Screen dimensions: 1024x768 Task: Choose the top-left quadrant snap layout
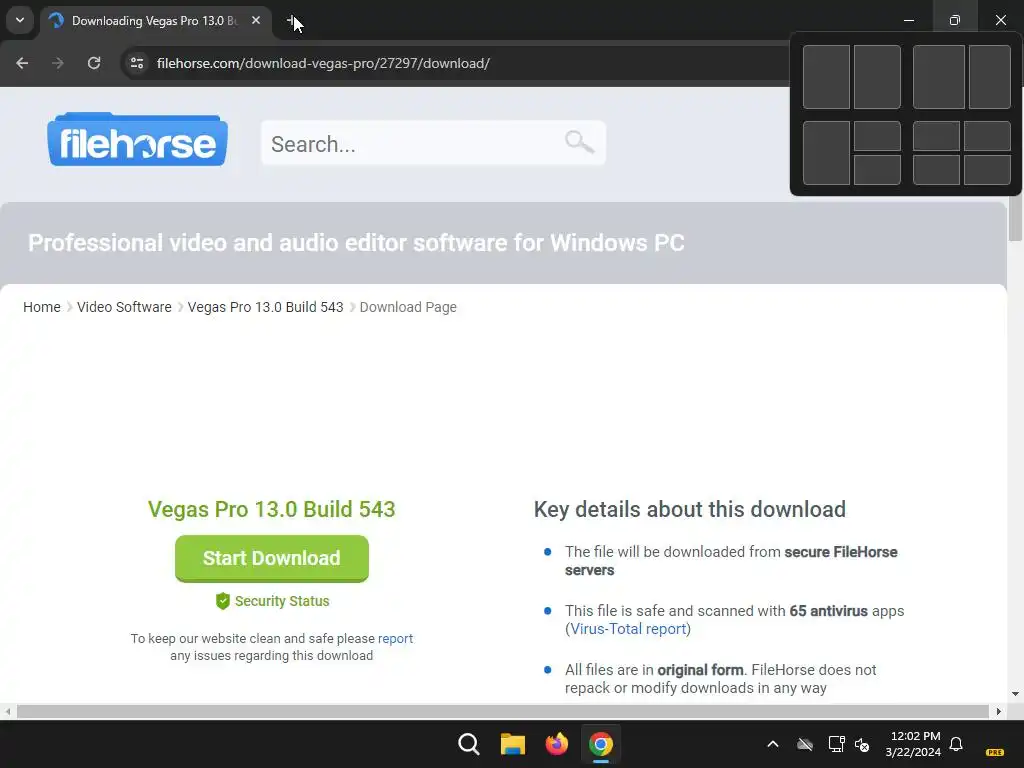[936, 136]
